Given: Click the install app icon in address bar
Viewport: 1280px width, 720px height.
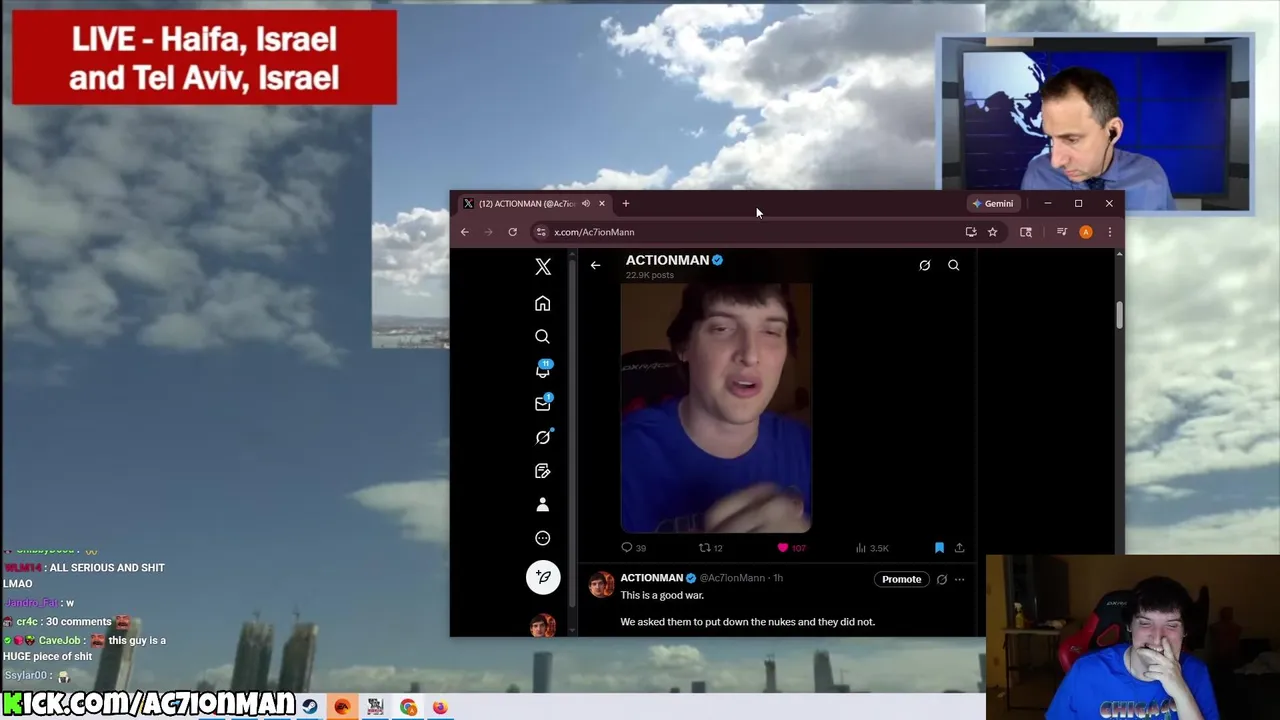Looking at the screenshot, I should click(x=971, y=232).
